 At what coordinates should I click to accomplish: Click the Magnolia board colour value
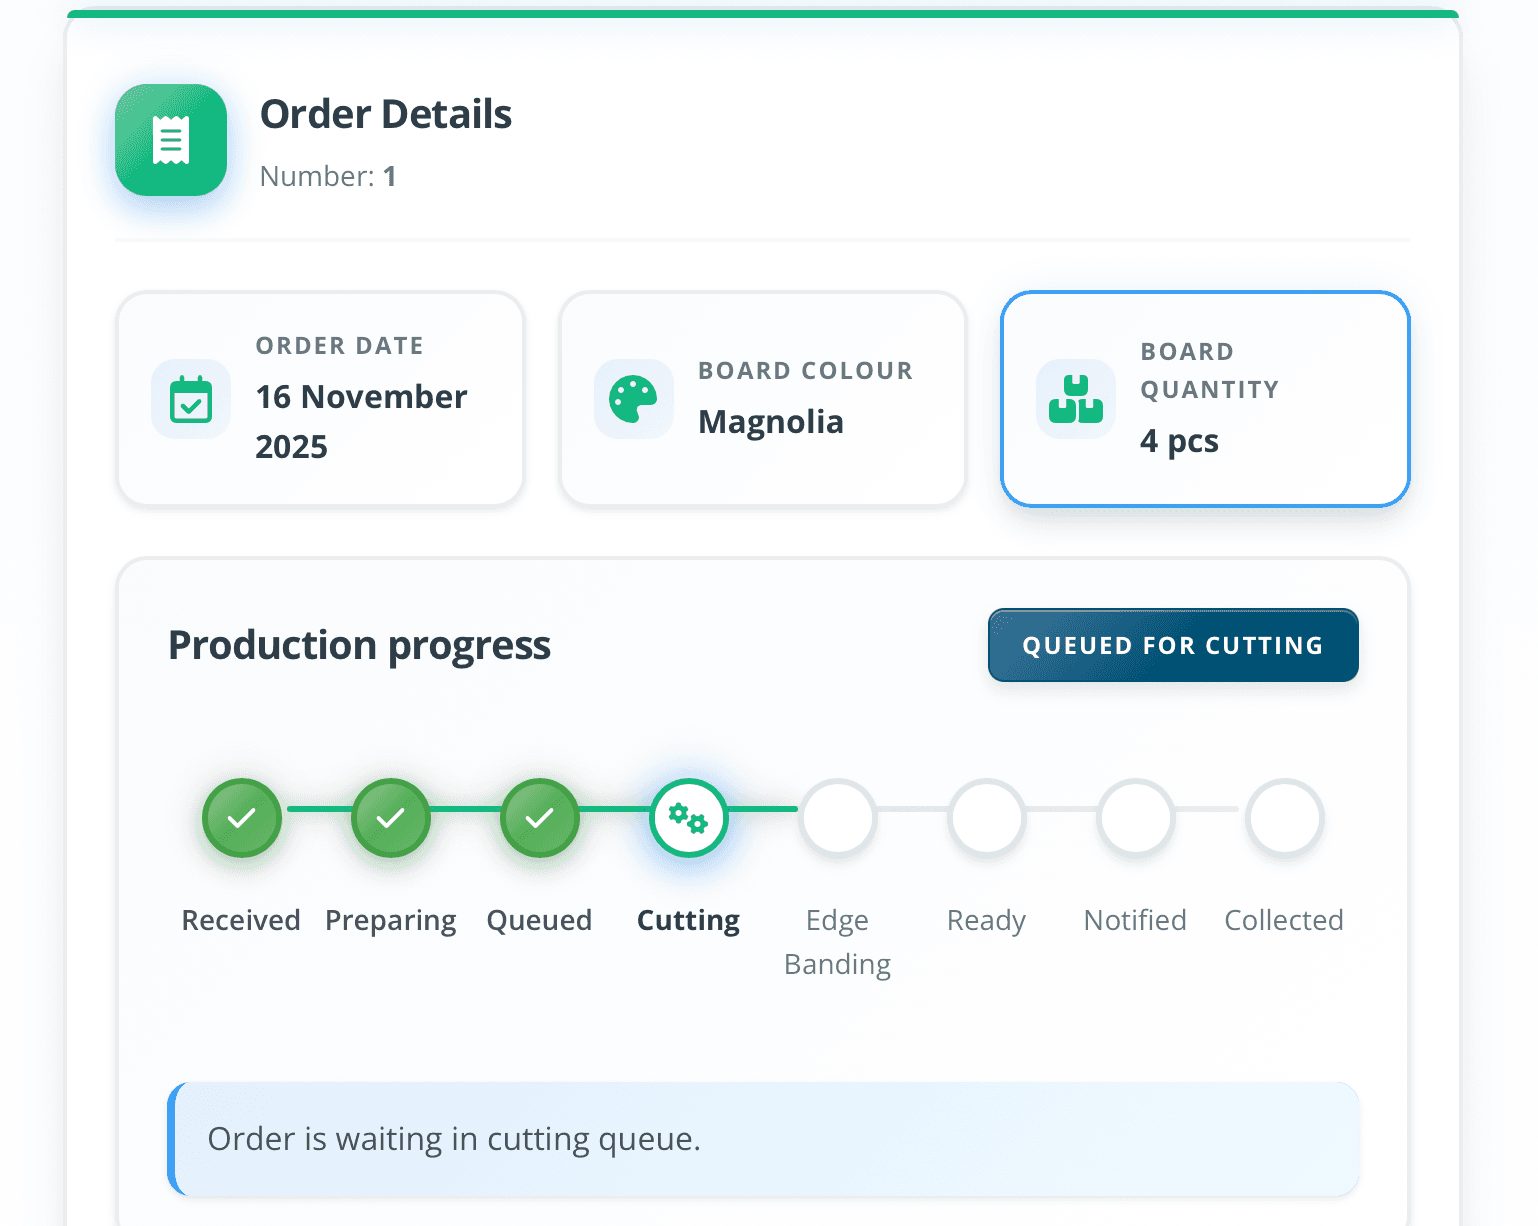pyautogui.click(x=771, y=421)
